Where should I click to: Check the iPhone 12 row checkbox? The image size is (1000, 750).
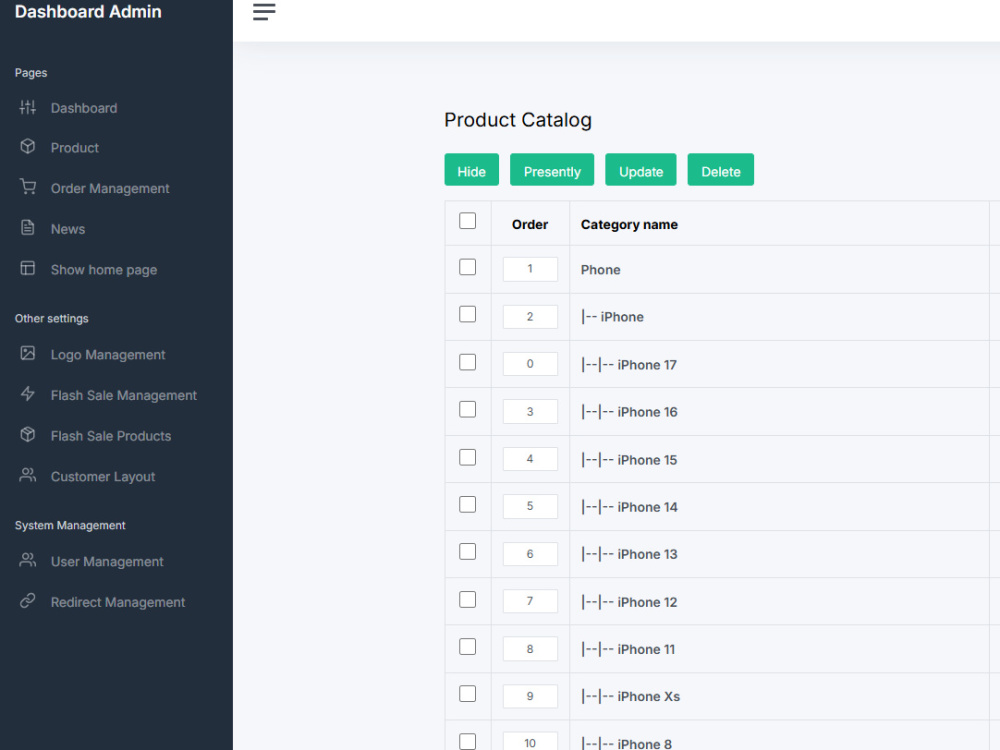point(467,599)
